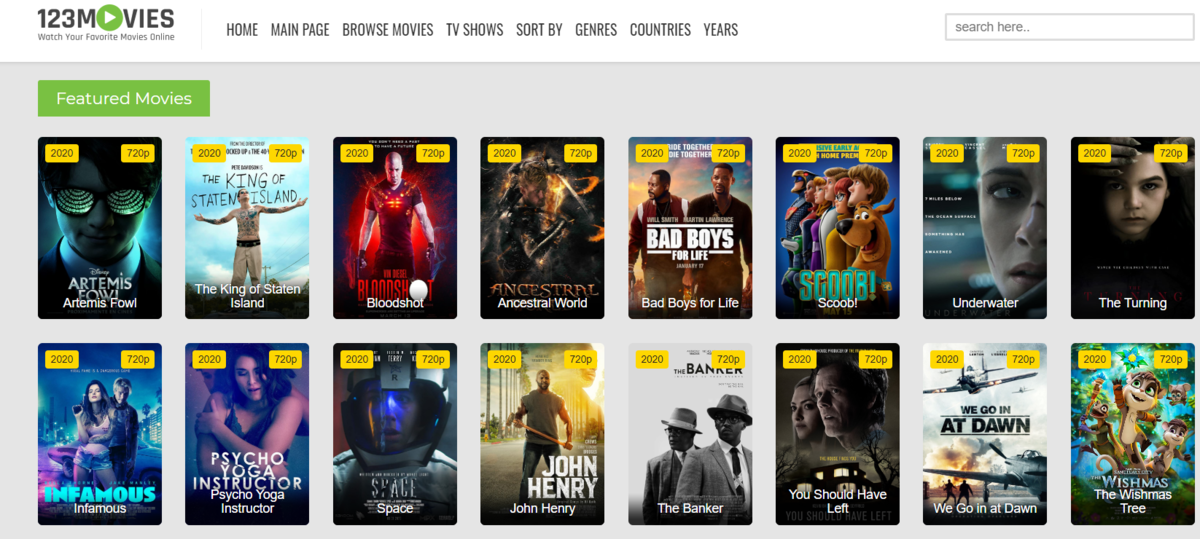1200x539 pixels.
Task: Click the 720p badge on Underwater
Action: (1023, 153)
